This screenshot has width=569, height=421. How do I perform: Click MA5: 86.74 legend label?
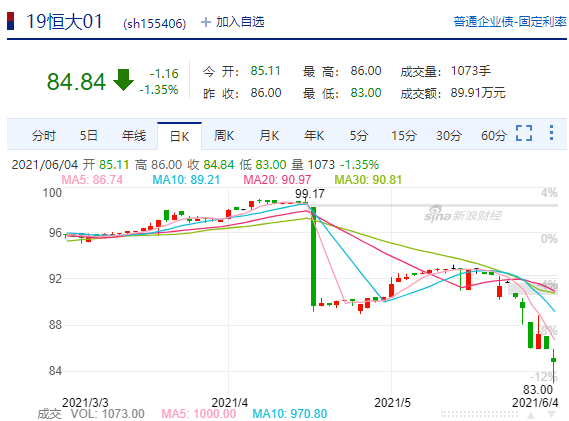pyautogui.click(x=92, y=180)
